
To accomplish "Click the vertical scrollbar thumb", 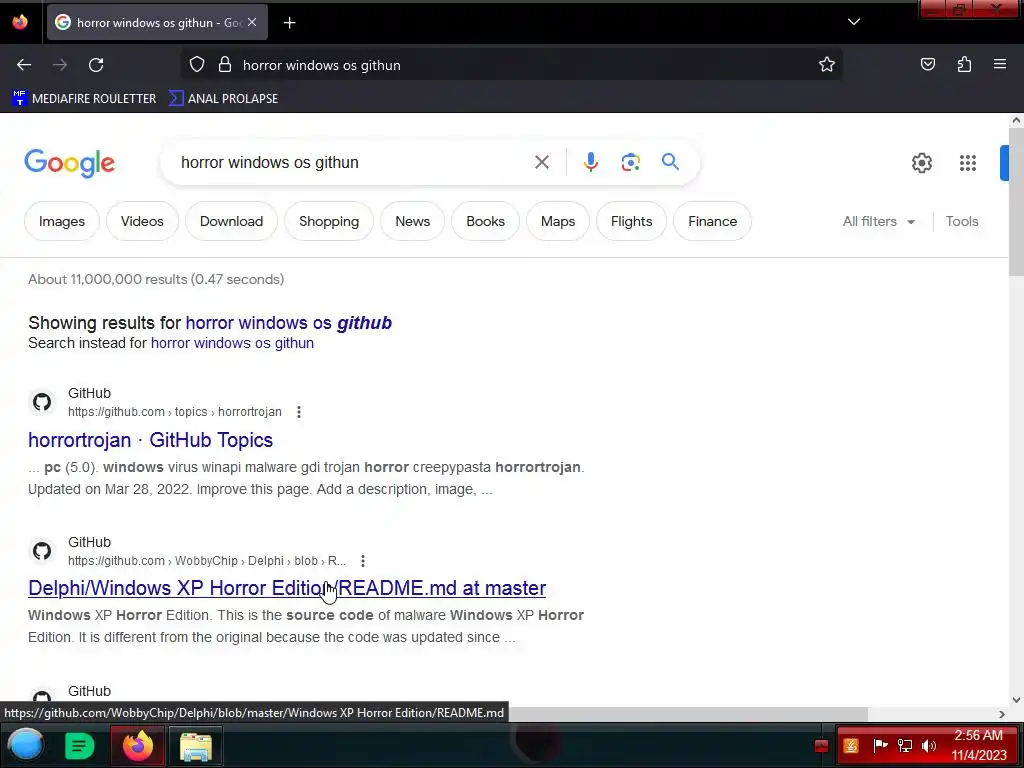I will (x=1016, y=201).
